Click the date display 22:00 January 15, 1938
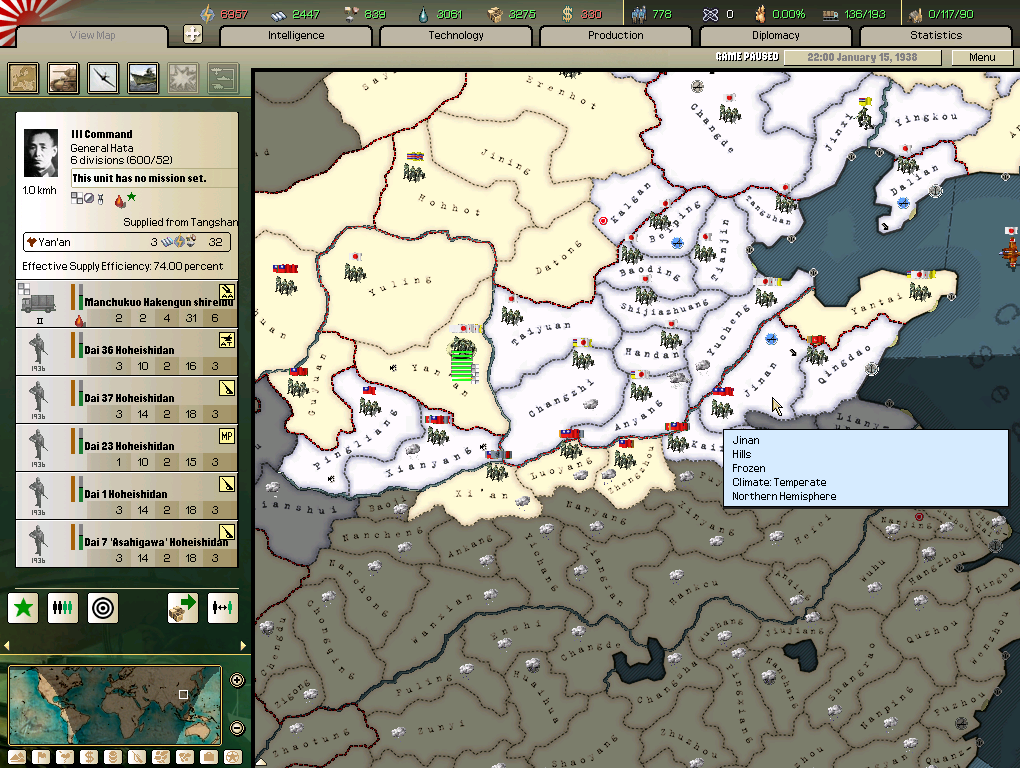 [x=863, y=57]
